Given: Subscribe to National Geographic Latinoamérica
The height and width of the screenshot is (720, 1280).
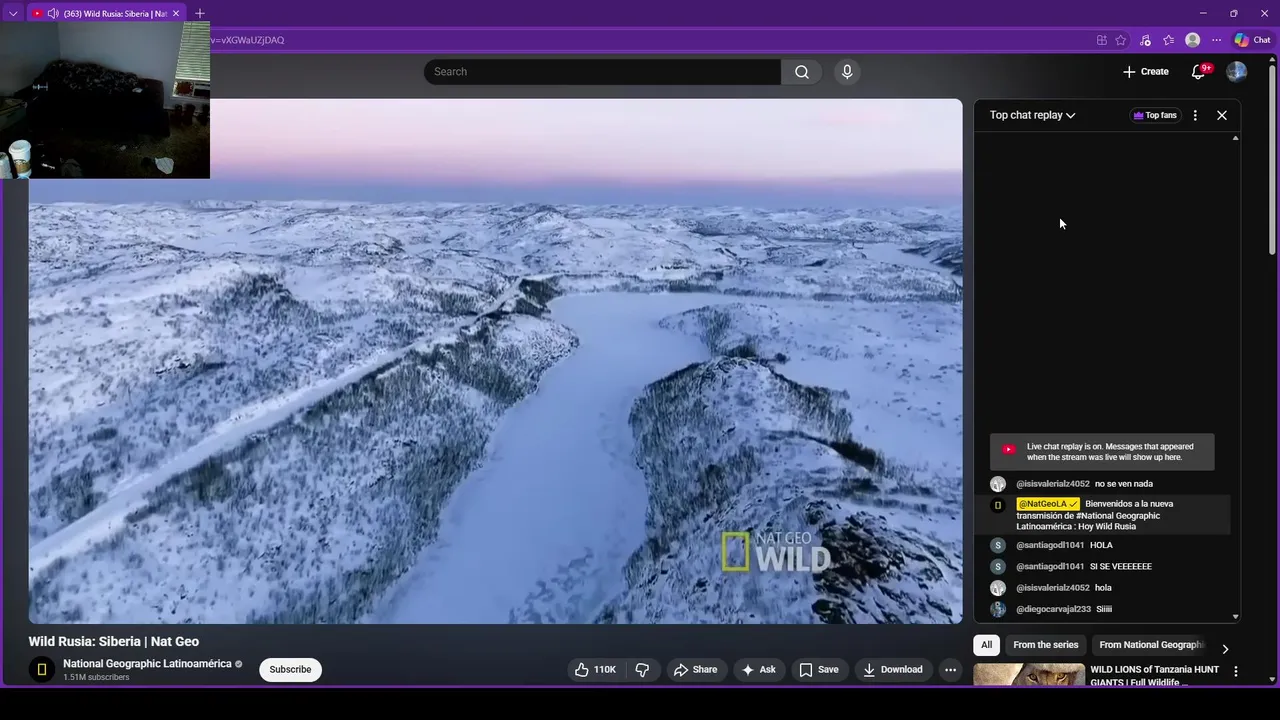Looking at the screenshot, I should click(x=290, y=670).
